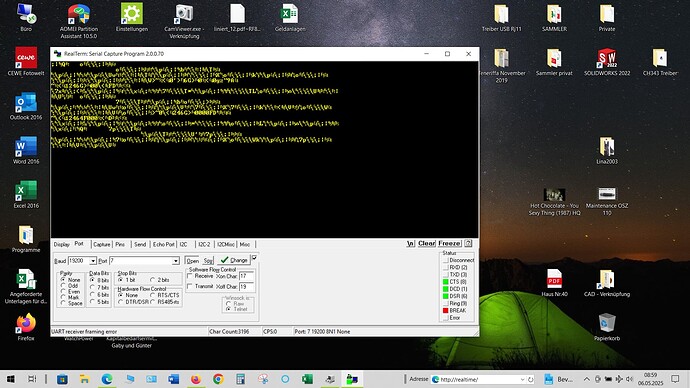
Task: Open the Misc tab
Action: coord(245,244)
